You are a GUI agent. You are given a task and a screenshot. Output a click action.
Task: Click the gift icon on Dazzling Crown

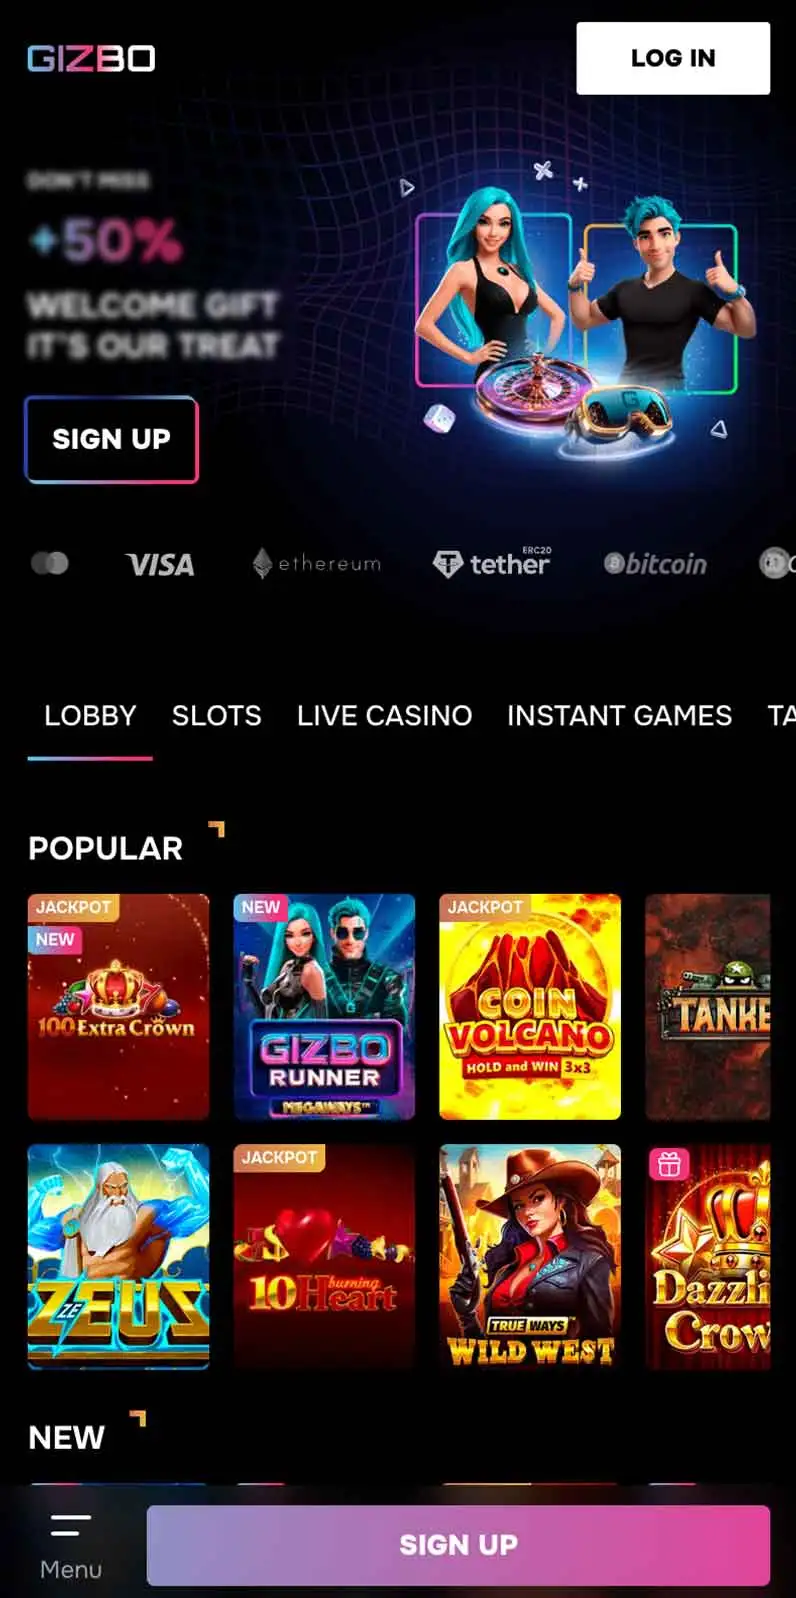669,1164
